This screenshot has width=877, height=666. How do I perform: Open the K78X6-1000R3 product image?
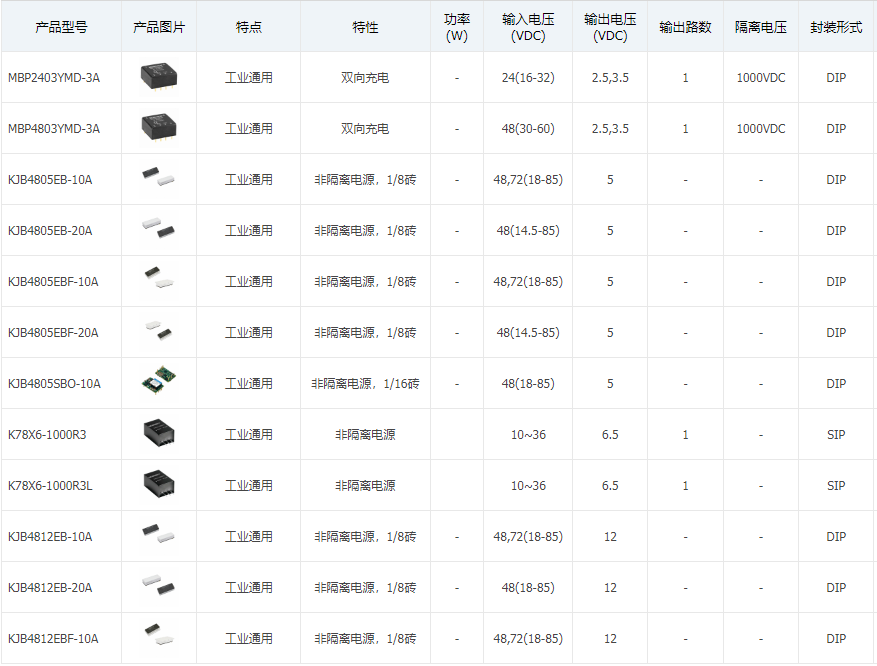tap(159, 433)
